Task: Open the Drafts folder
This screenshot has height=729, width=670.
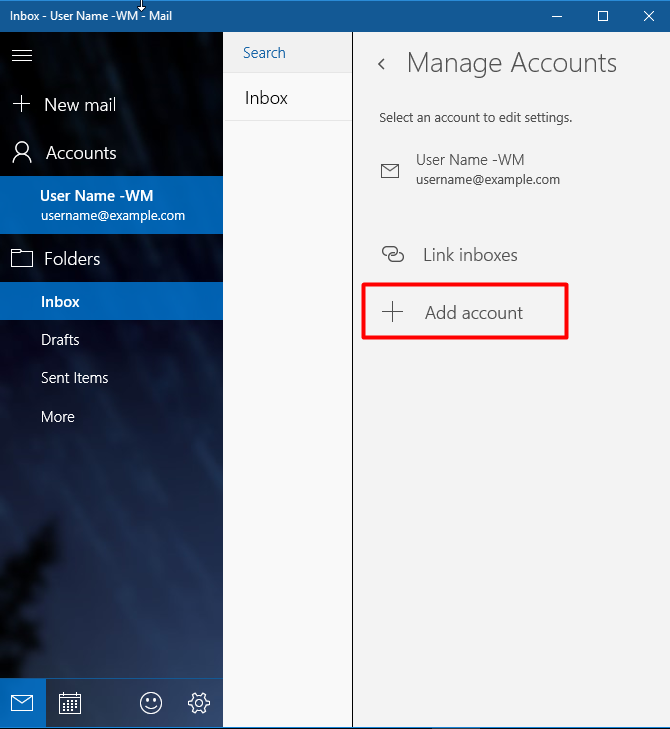Action: coord(60,340)
